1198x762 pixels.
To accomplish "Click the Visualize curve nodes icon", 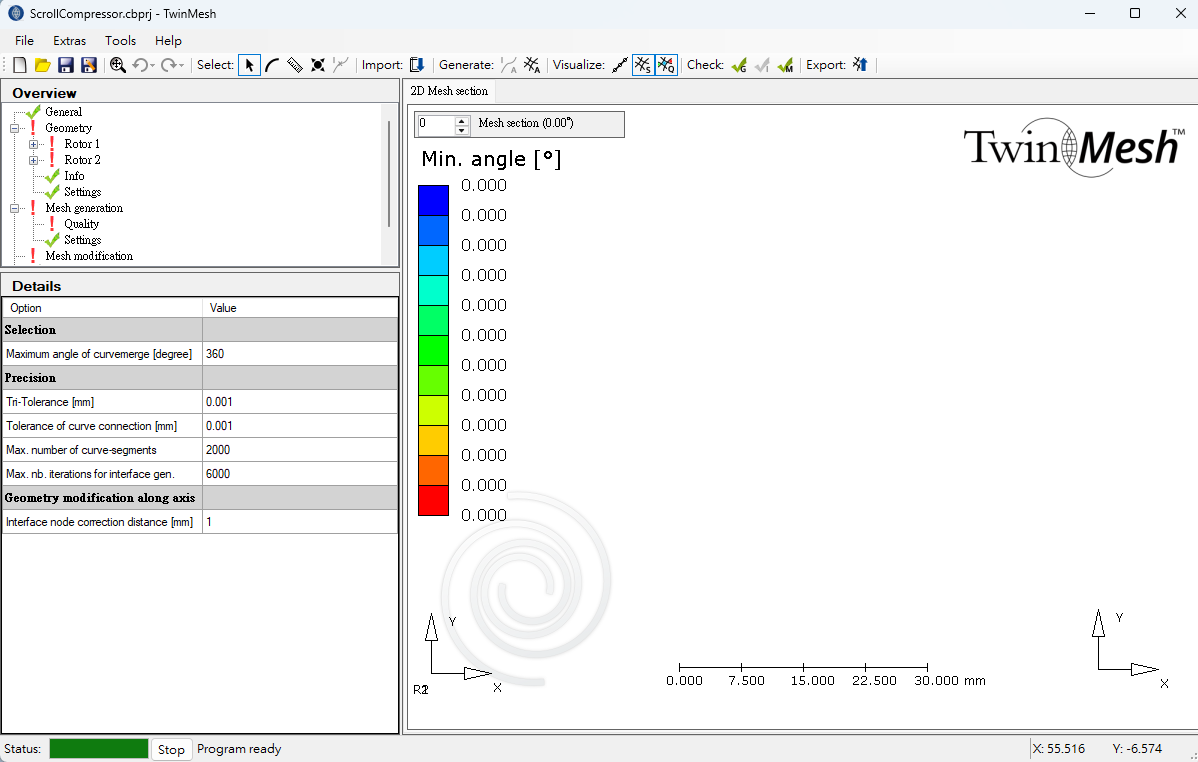I will (620, 65).
